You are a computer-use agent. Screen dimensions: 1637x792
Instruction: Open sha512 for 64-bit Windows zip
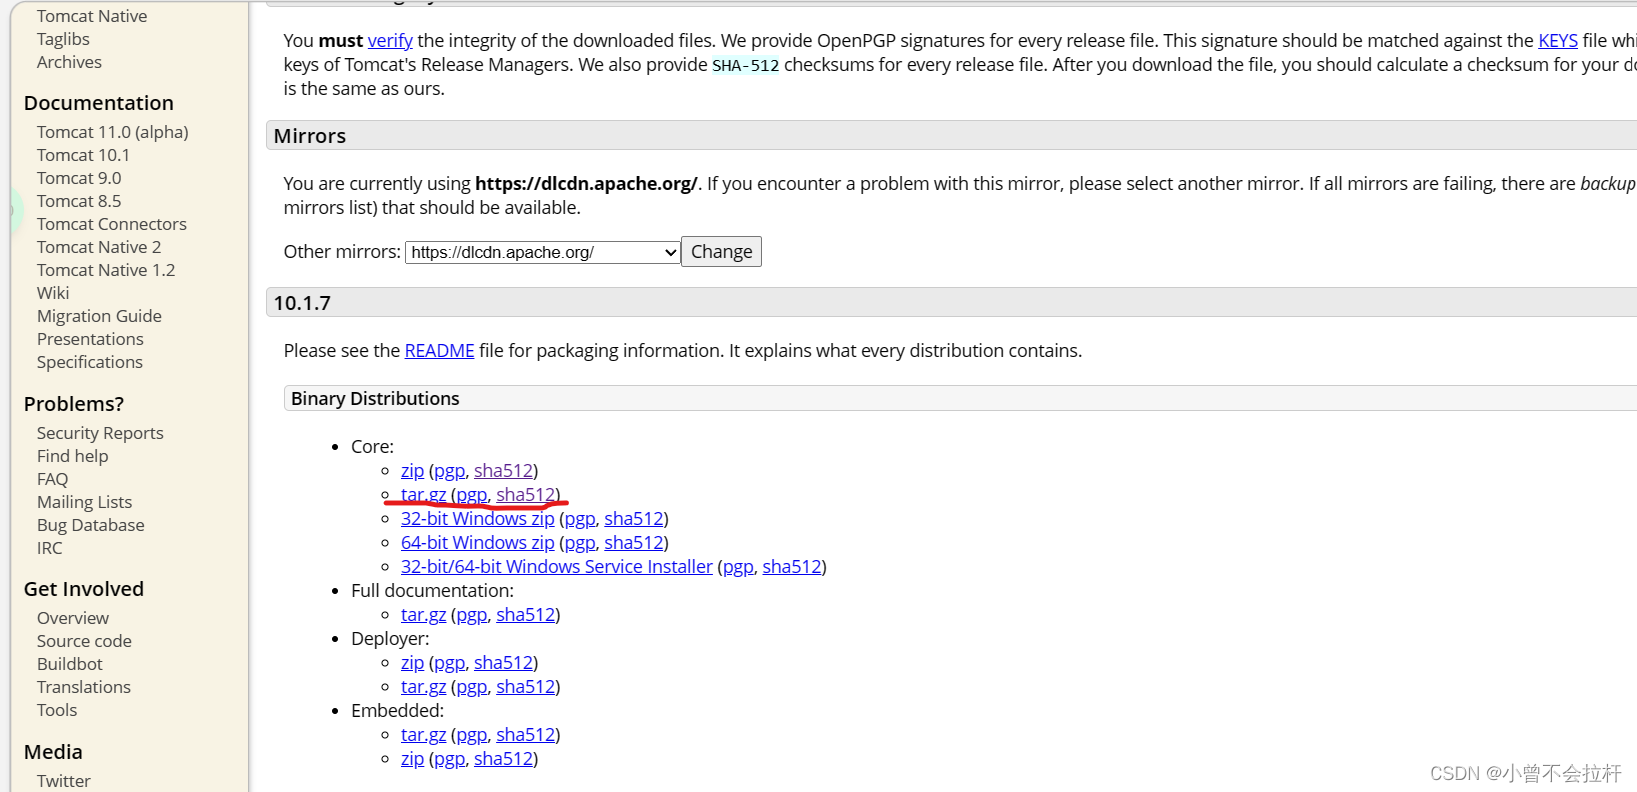[x=633, y=543]
